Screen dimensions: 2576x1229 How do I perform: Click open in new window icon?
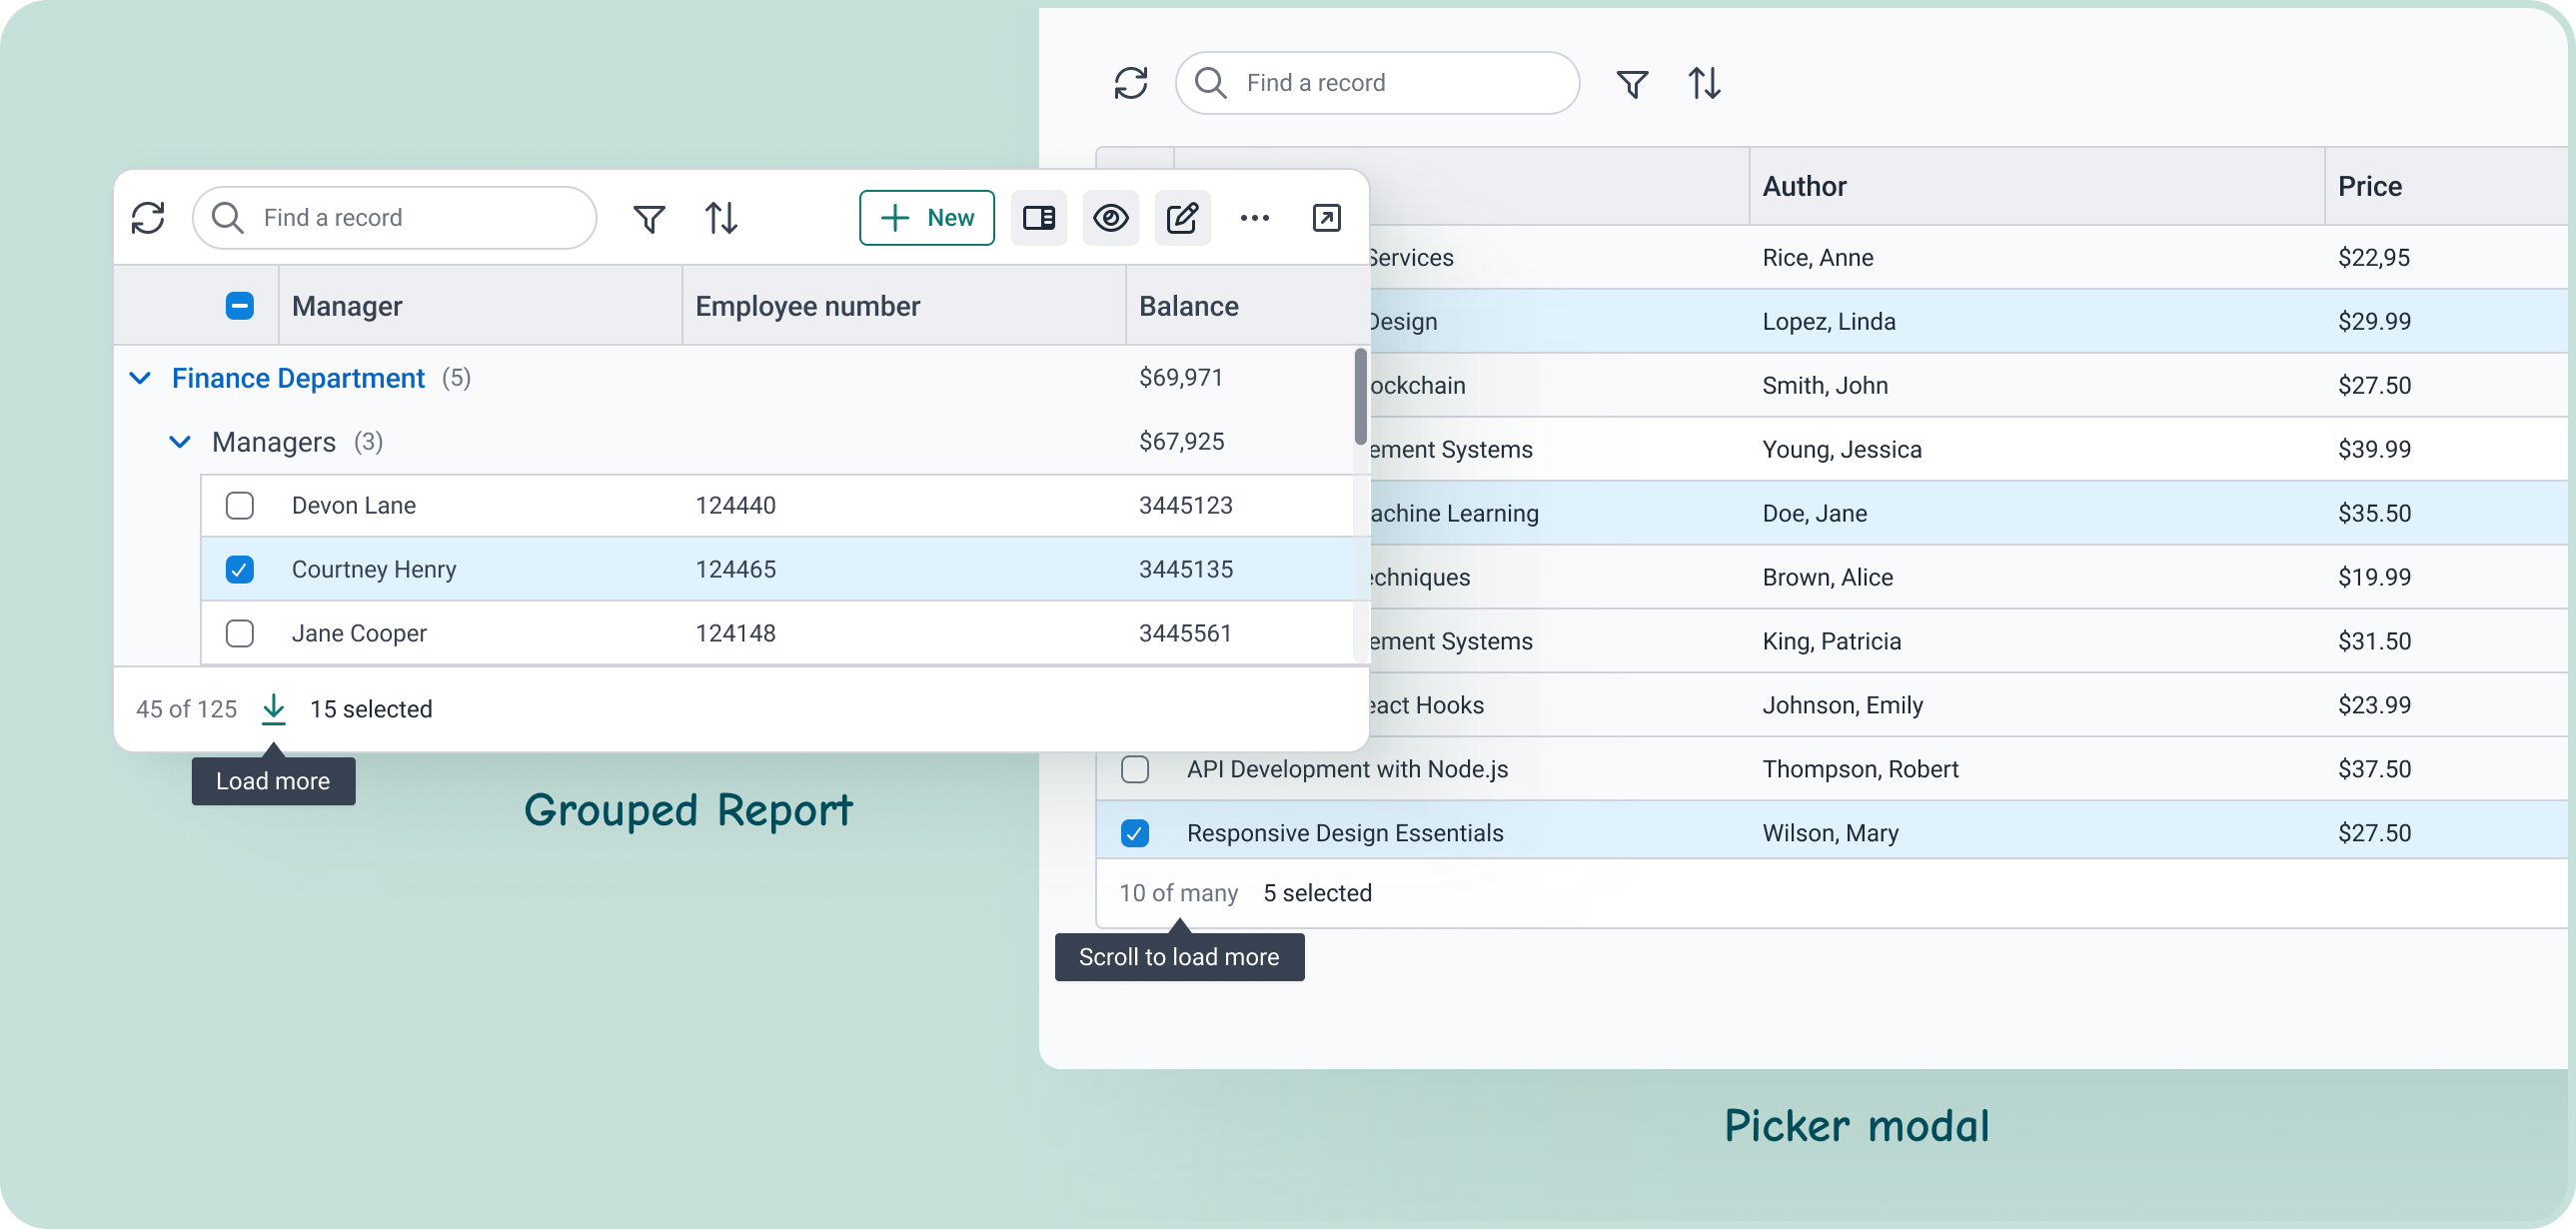click(1326, 218)
